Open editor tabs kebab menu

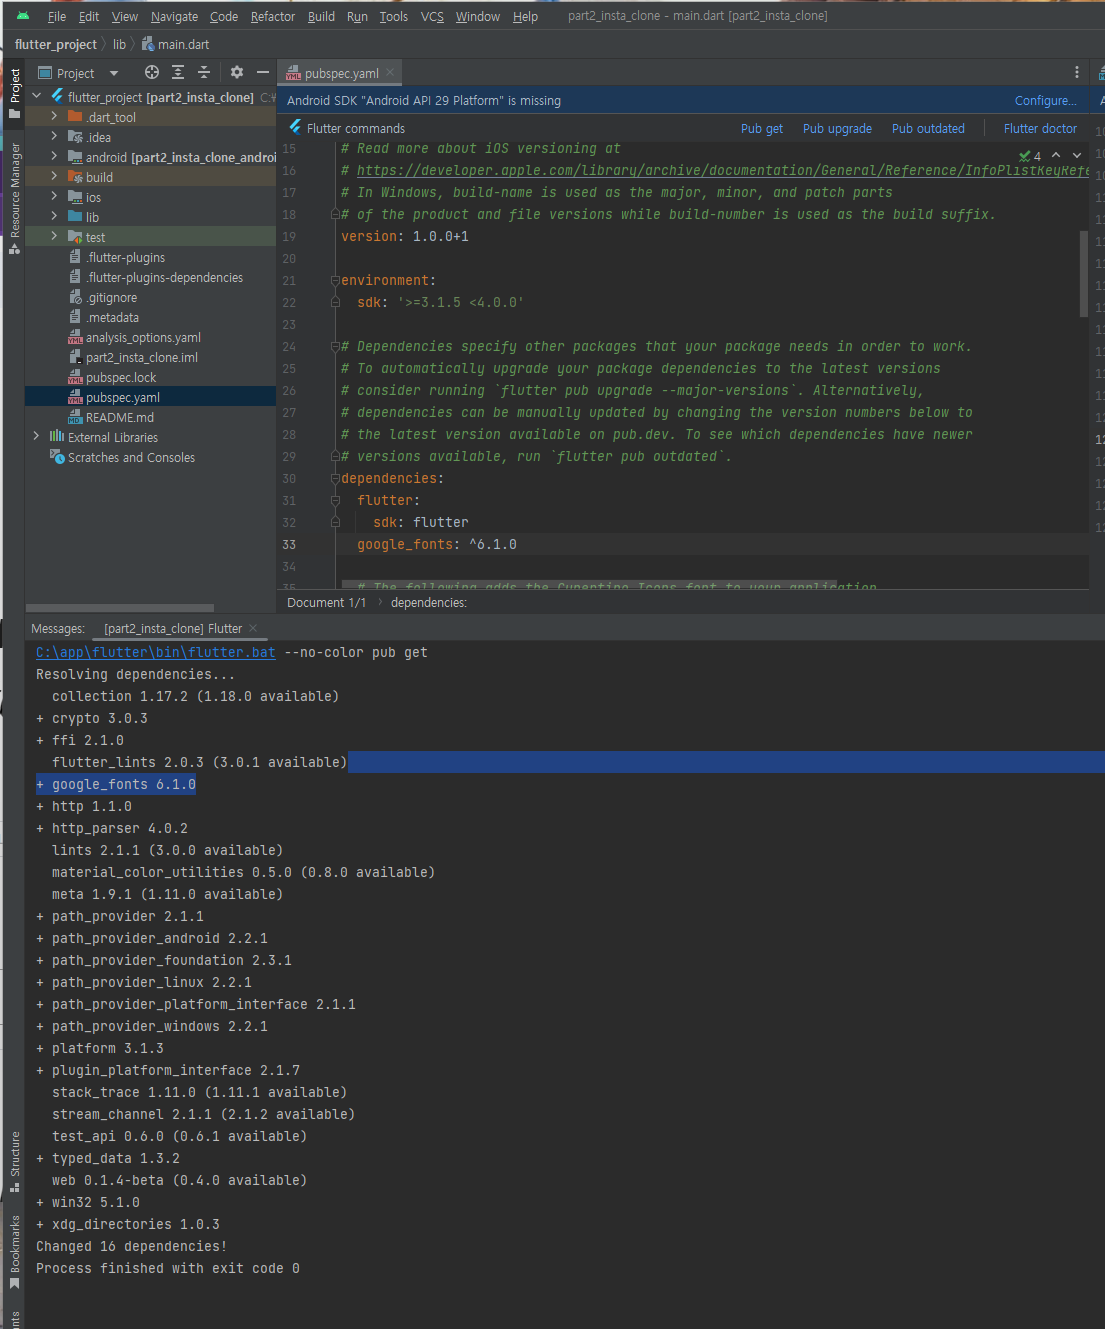1077,72
